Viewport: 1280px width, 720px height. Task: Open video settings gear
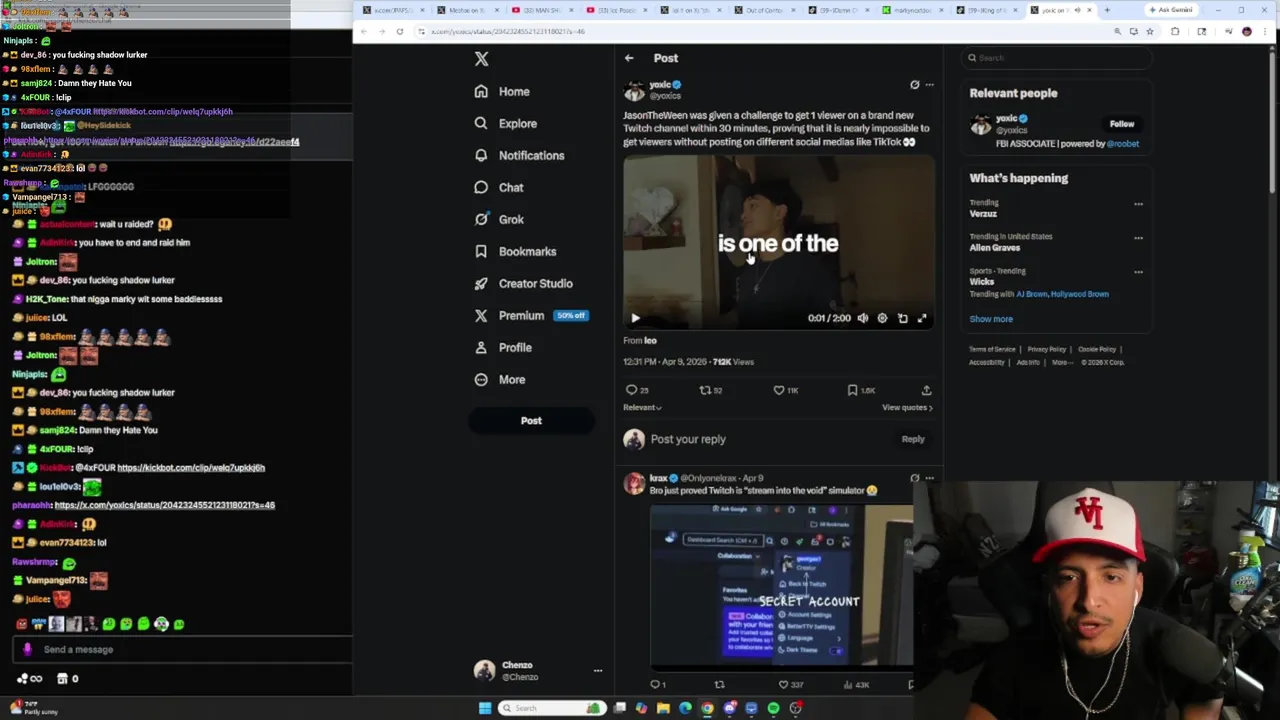[x=882, y=318]
